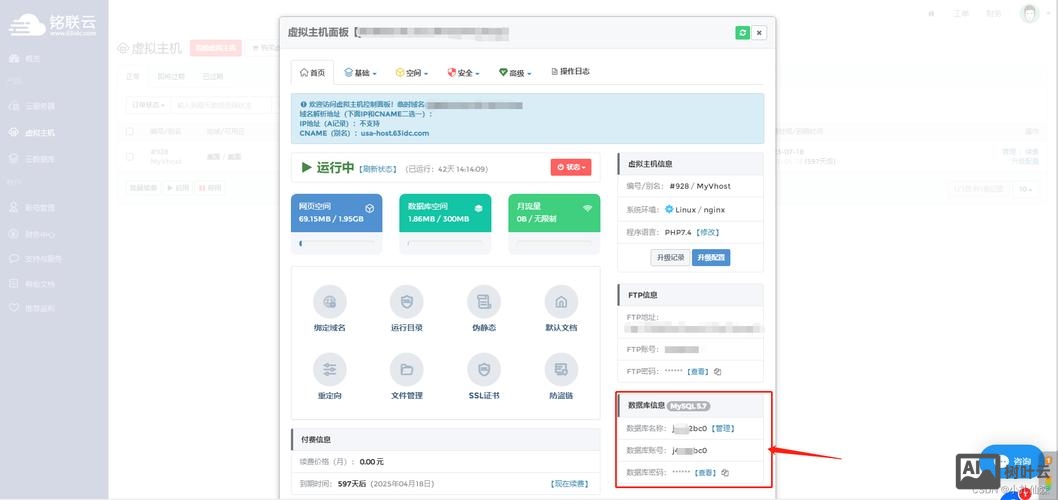The image size is (1058, 500).
Task: Copy the database password with copy icon
Action: point(725,472)
